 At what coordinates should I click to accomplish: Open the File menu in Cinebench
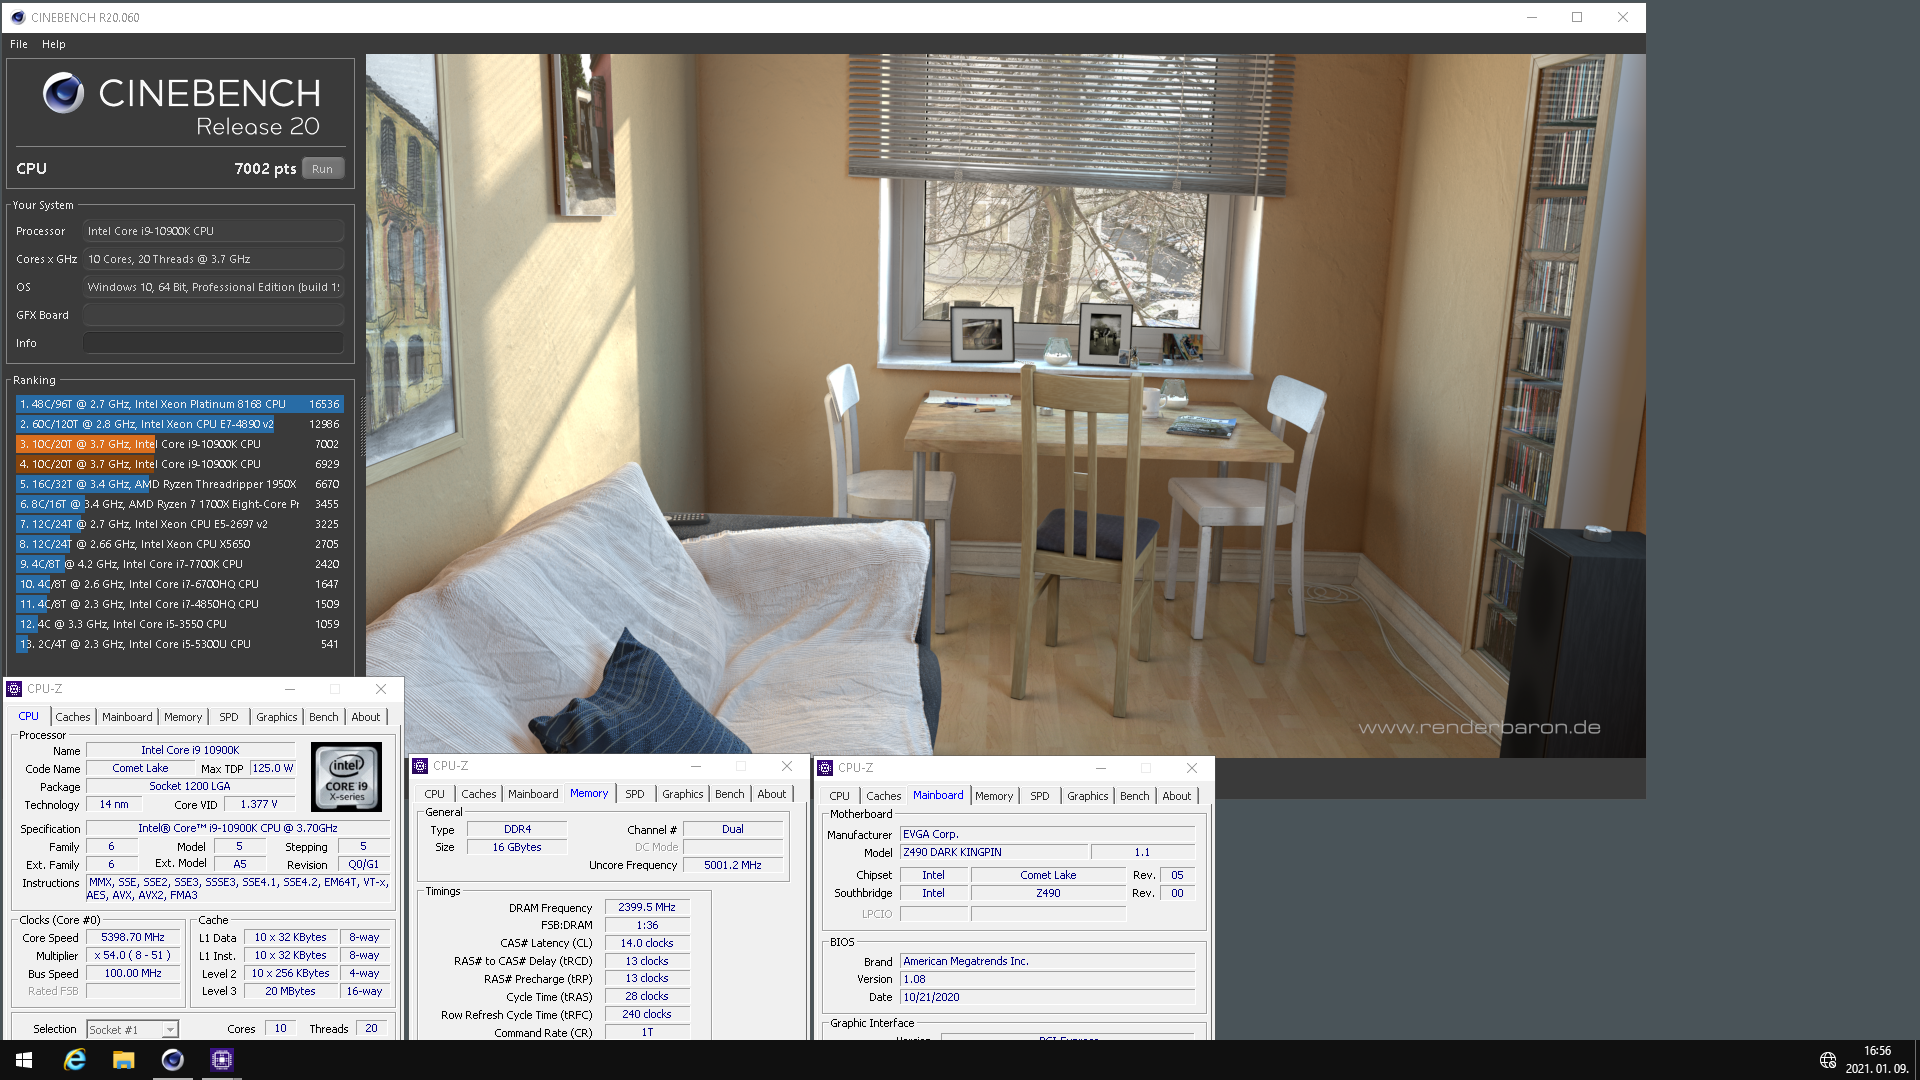coord(19,44)
